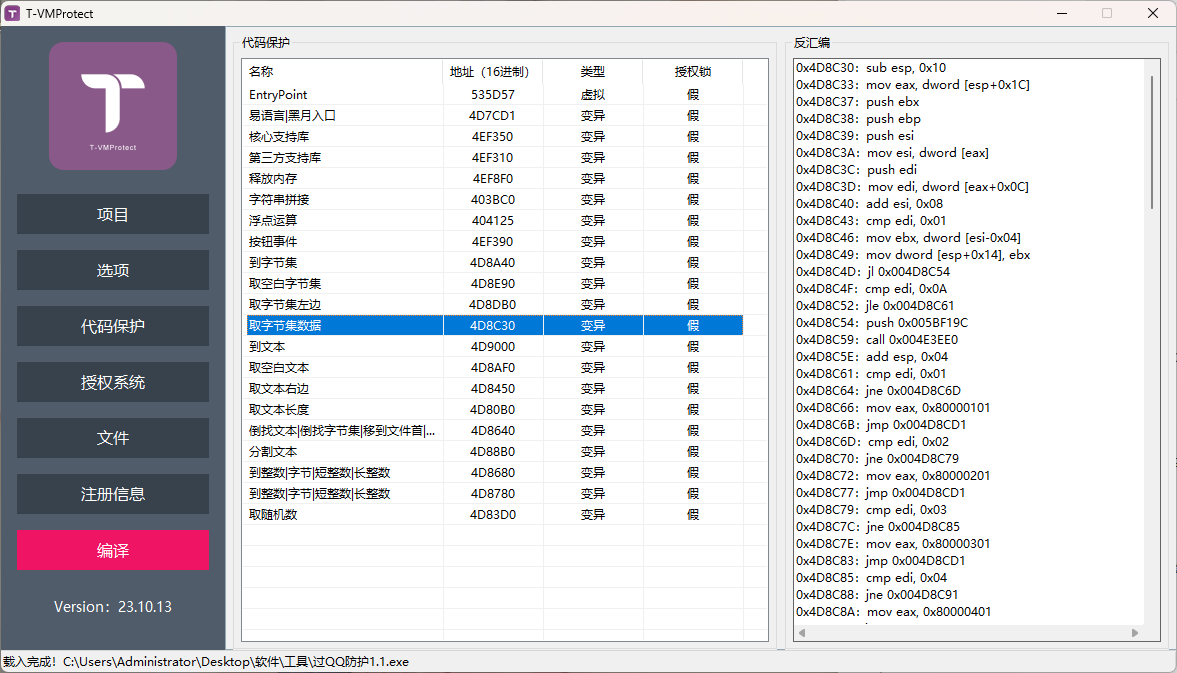
Task: Go to the 授权系统 page
Action: [113, 383]
